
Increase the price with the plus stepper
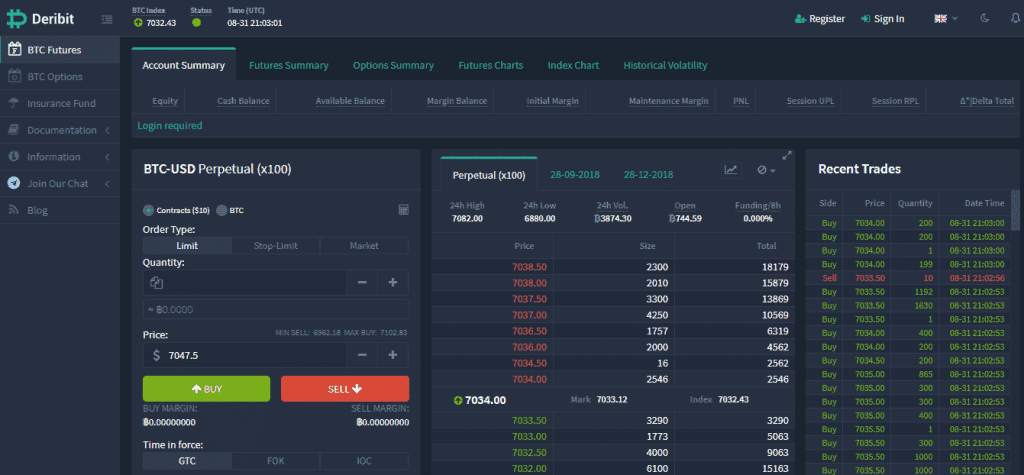click(393, 355)
